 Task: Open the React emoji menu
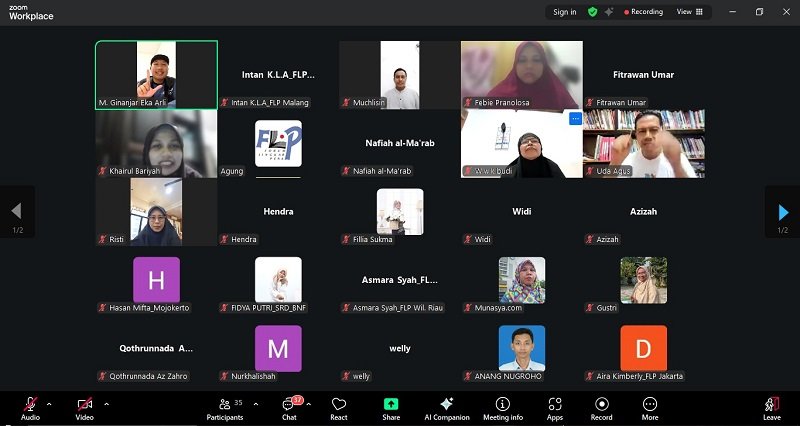pyautogui.click(x=339, y=409)
